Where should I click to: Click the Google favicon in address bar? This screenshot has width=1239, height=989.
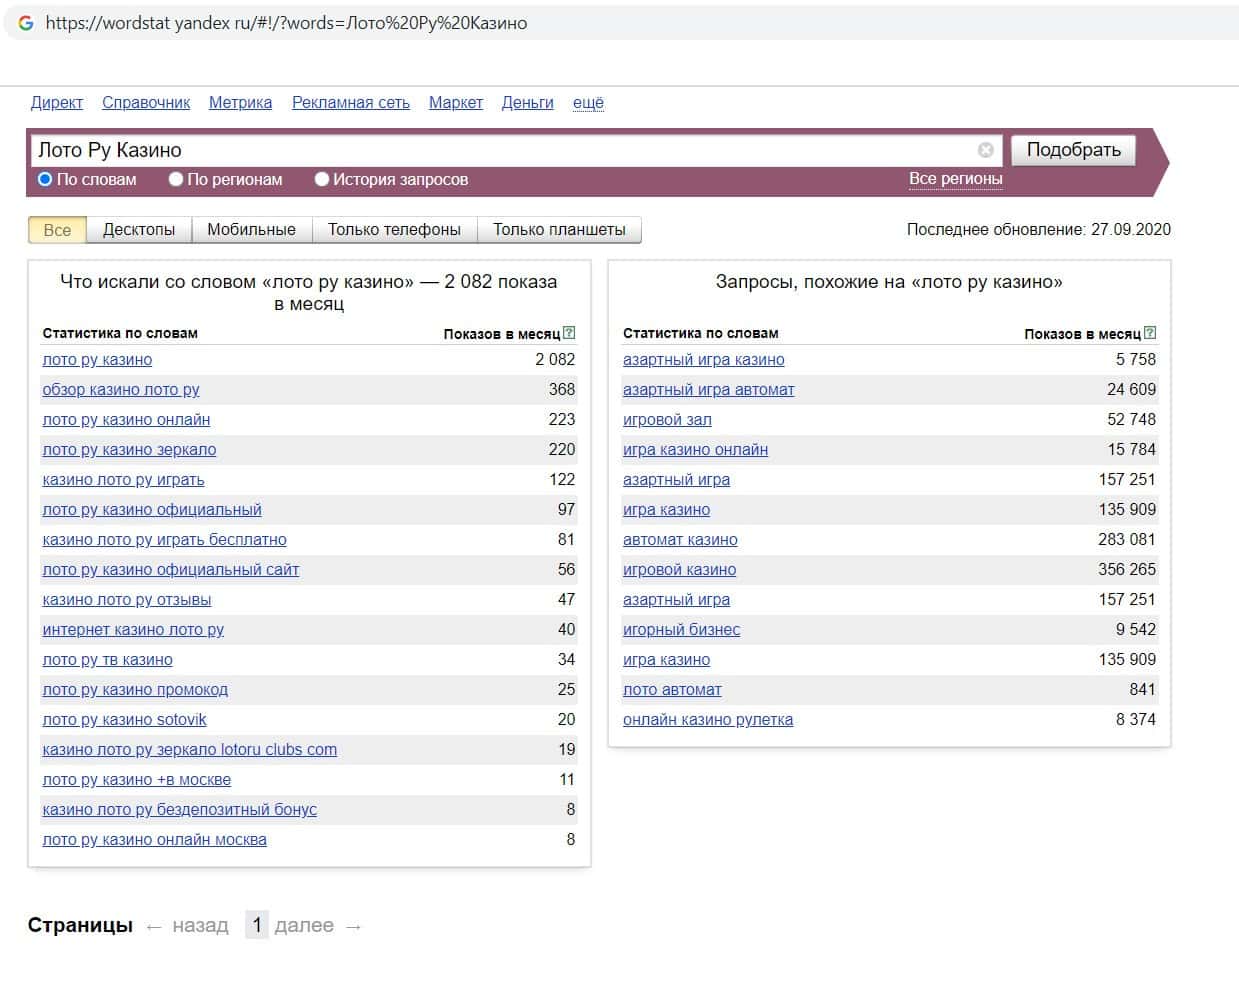point(26,23)
